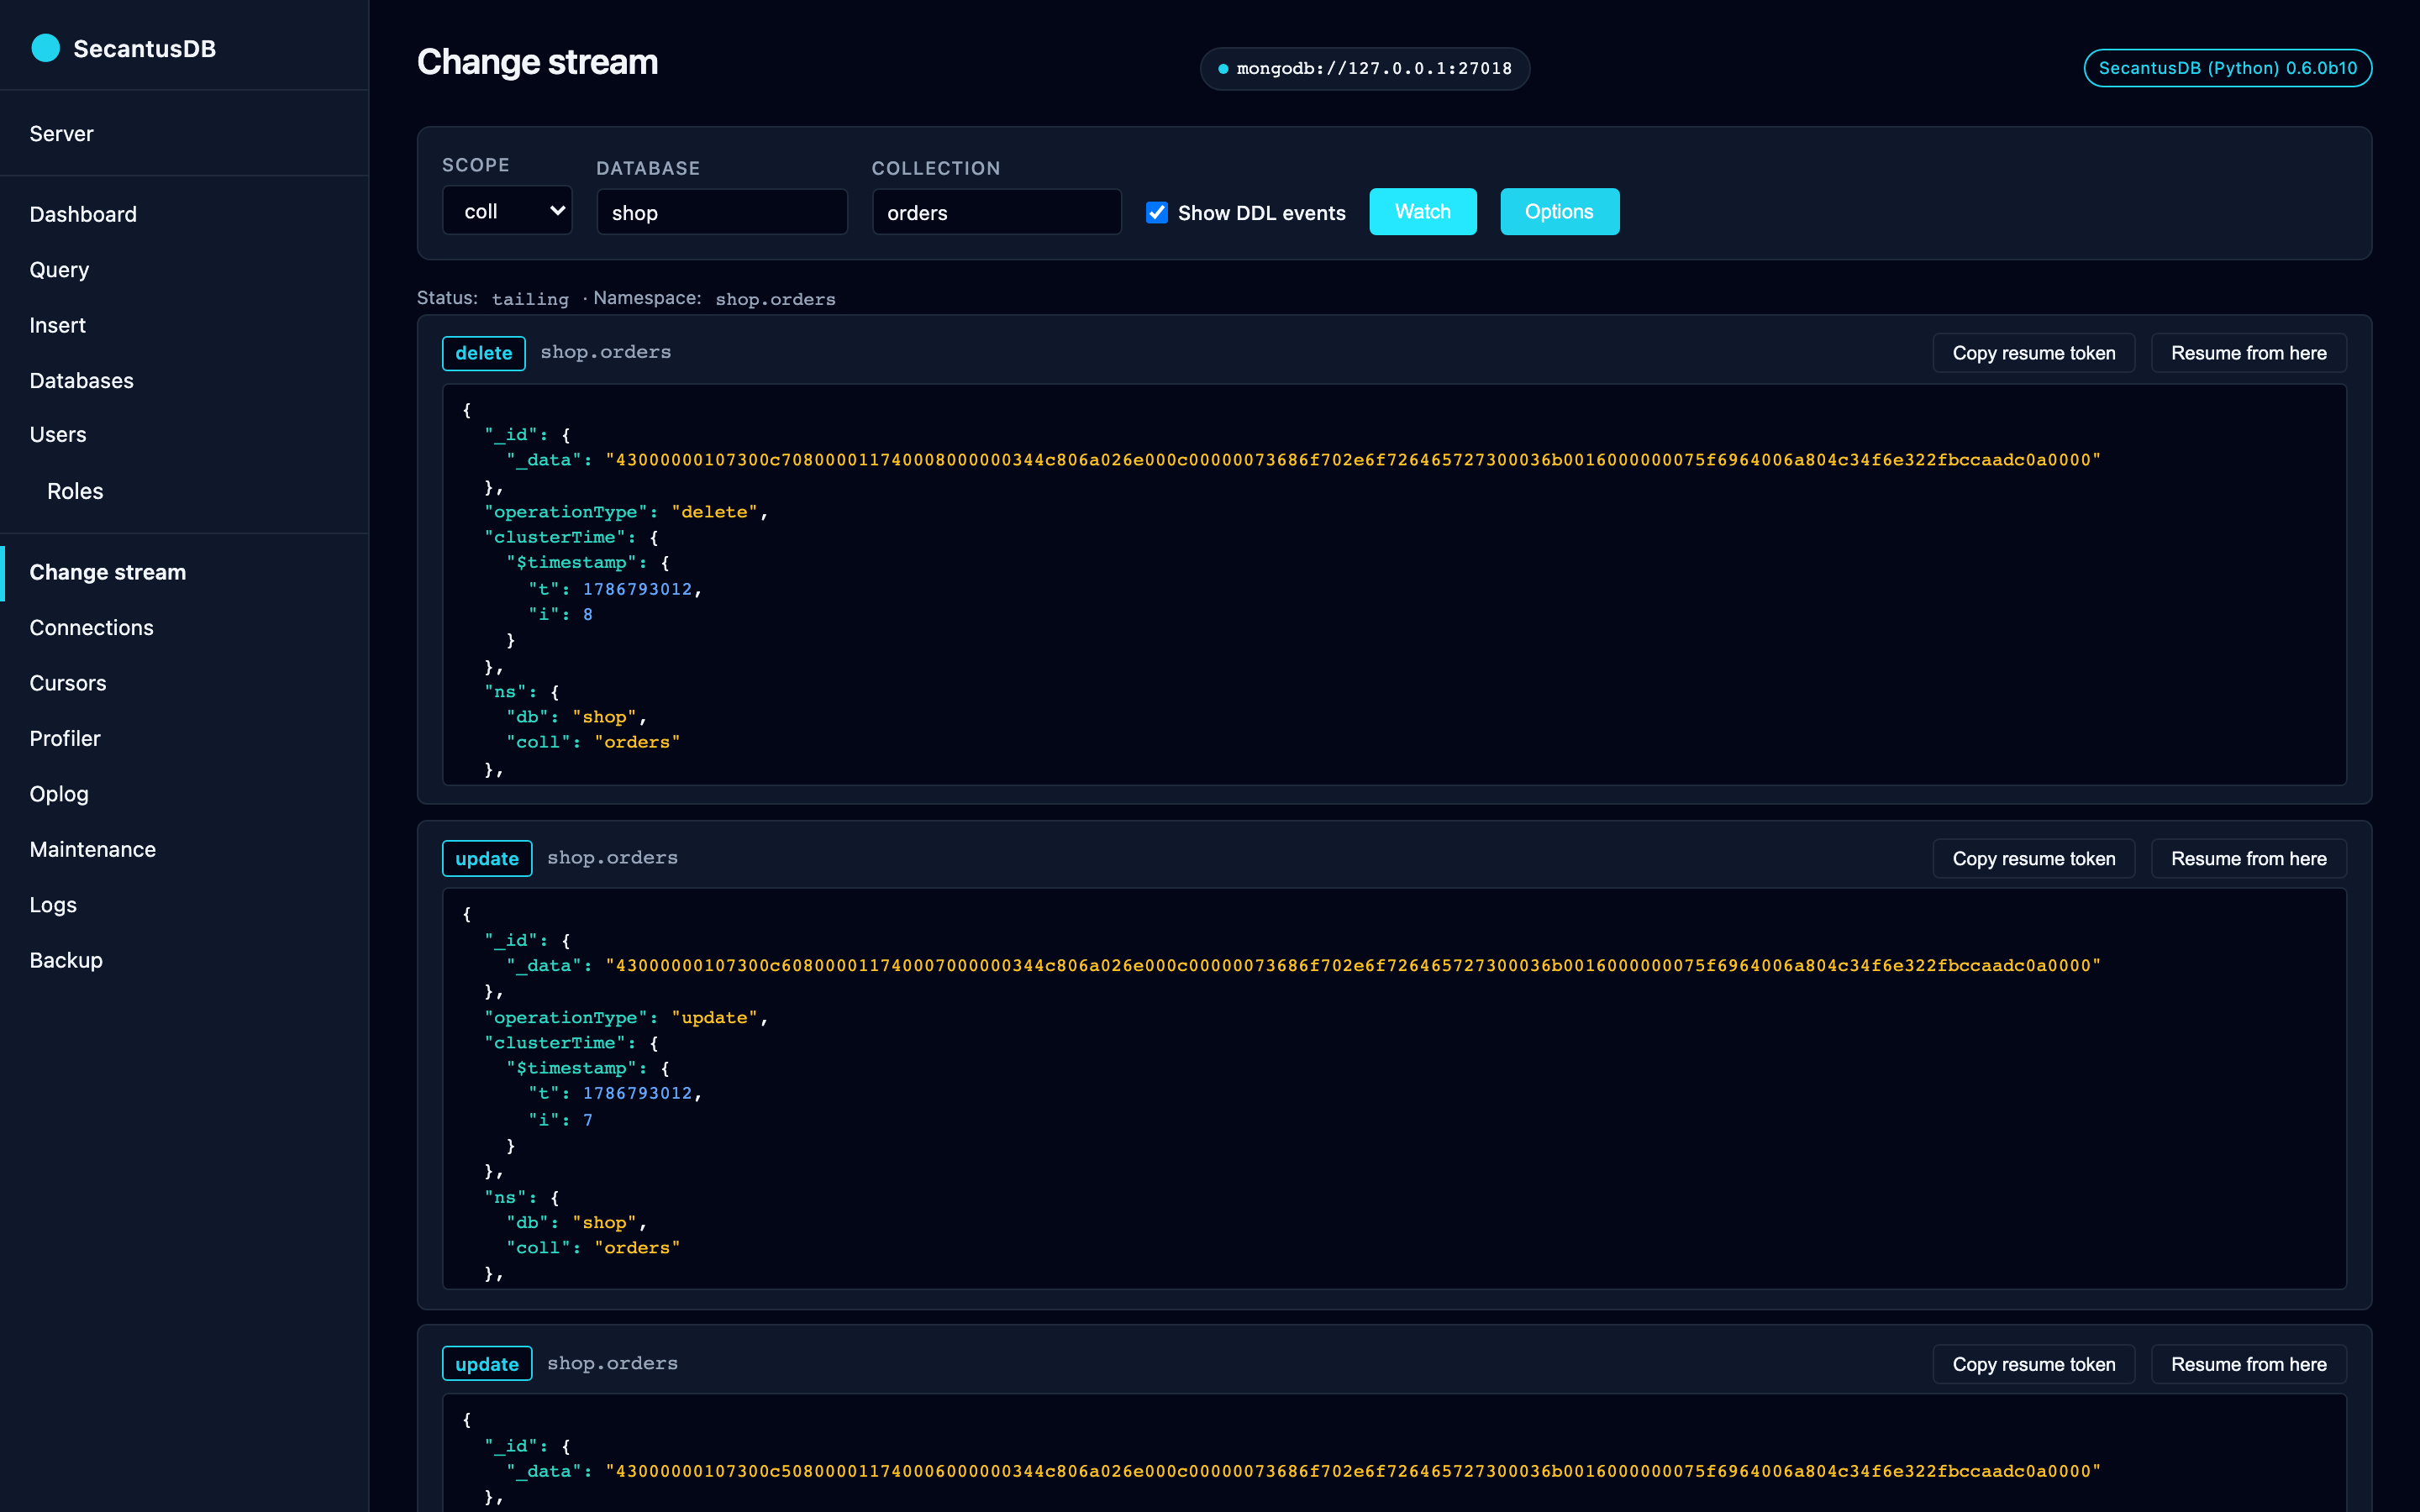Open the Options button
Screen dimensions: 2420x1512
point(1559,212)
